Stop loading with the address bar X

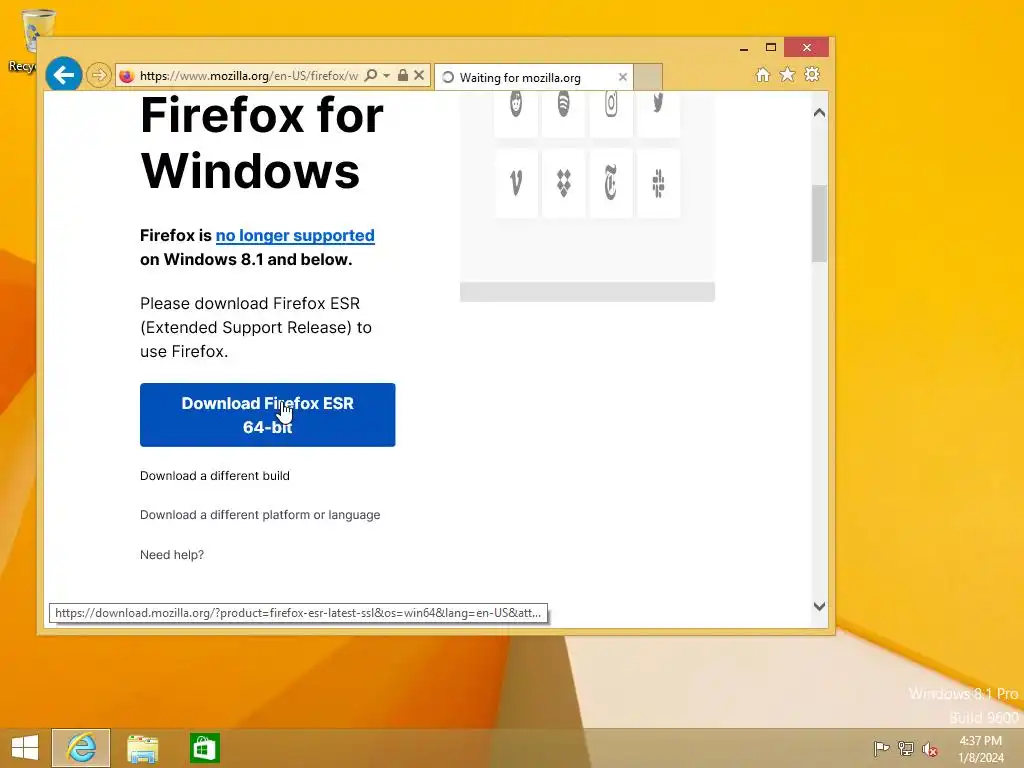point(419,75)
